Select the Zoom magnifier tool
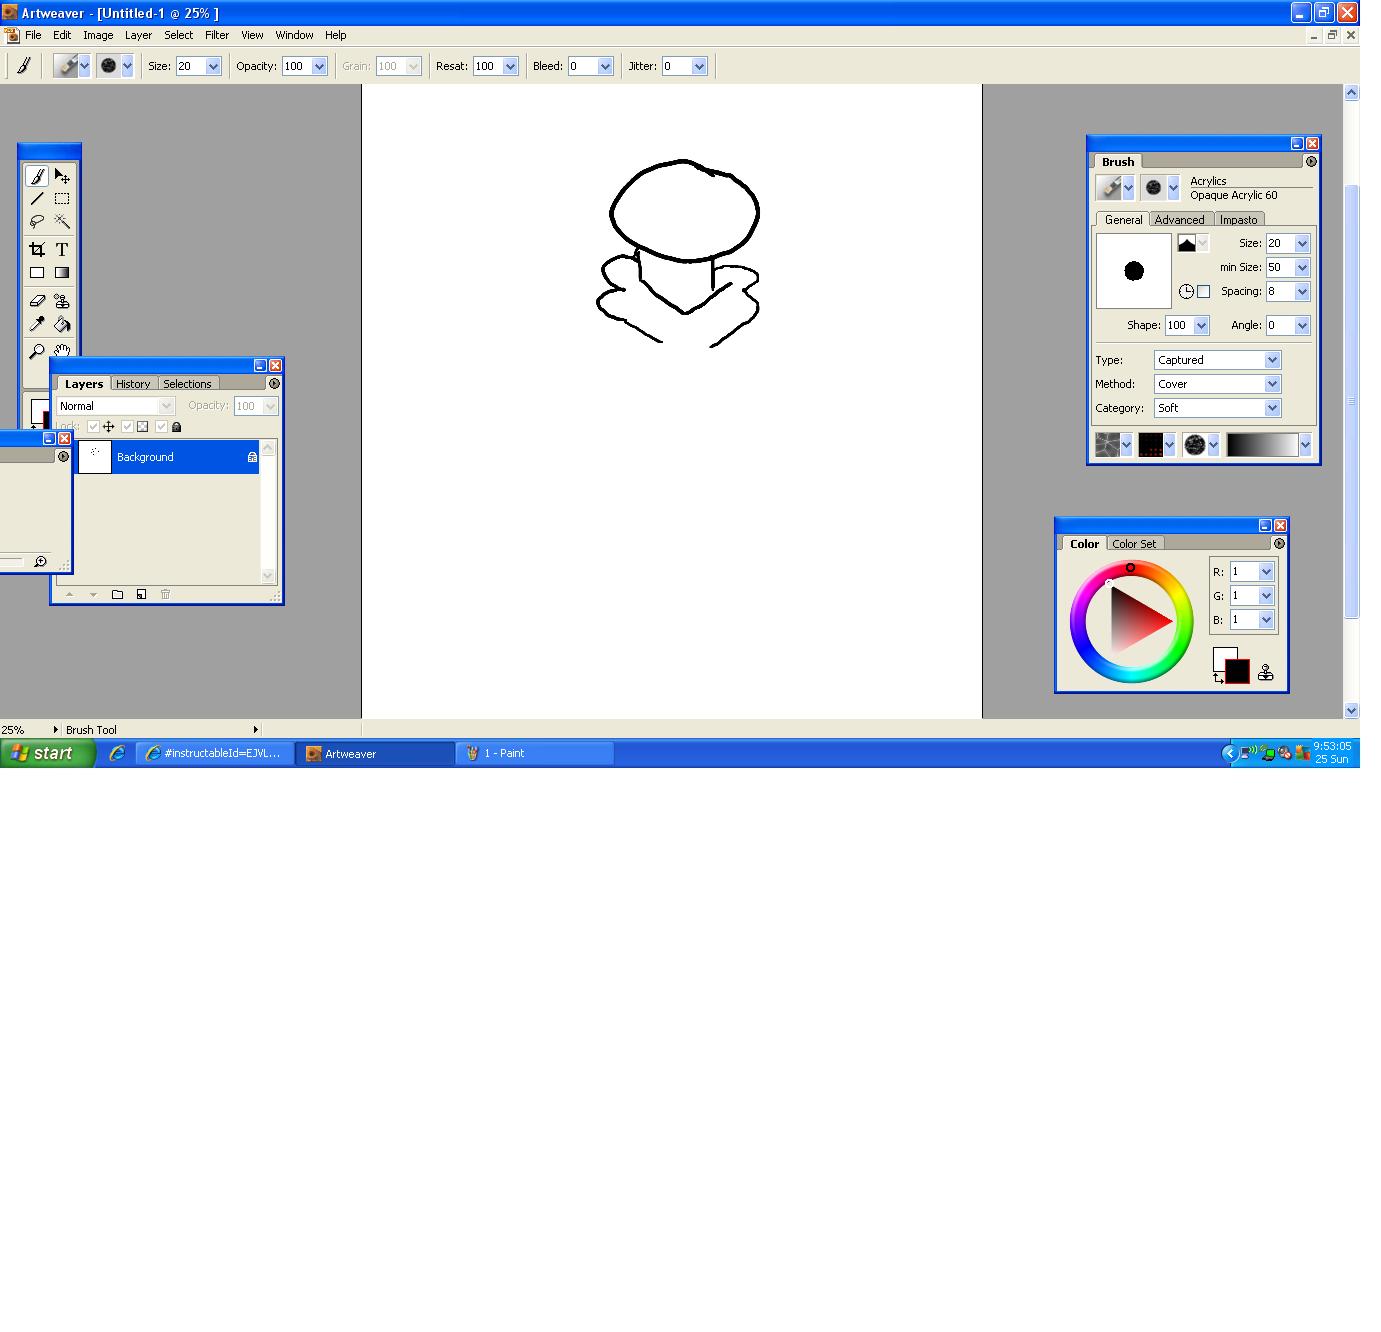The width and height of the screenshot is (1381, 1332). tap(37, 351)
